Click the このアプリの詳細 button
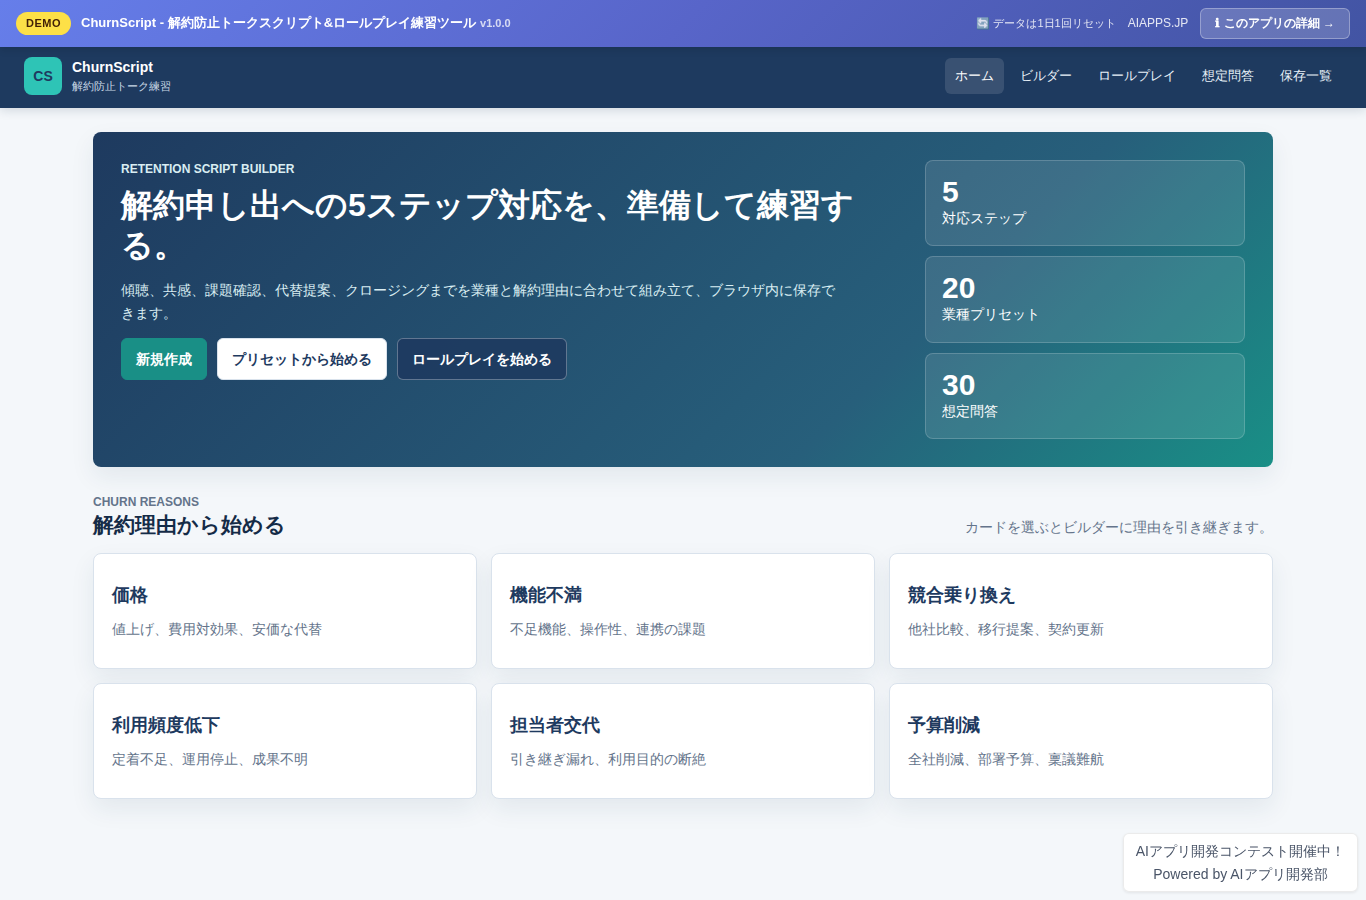 click(x=1275, y=23)
